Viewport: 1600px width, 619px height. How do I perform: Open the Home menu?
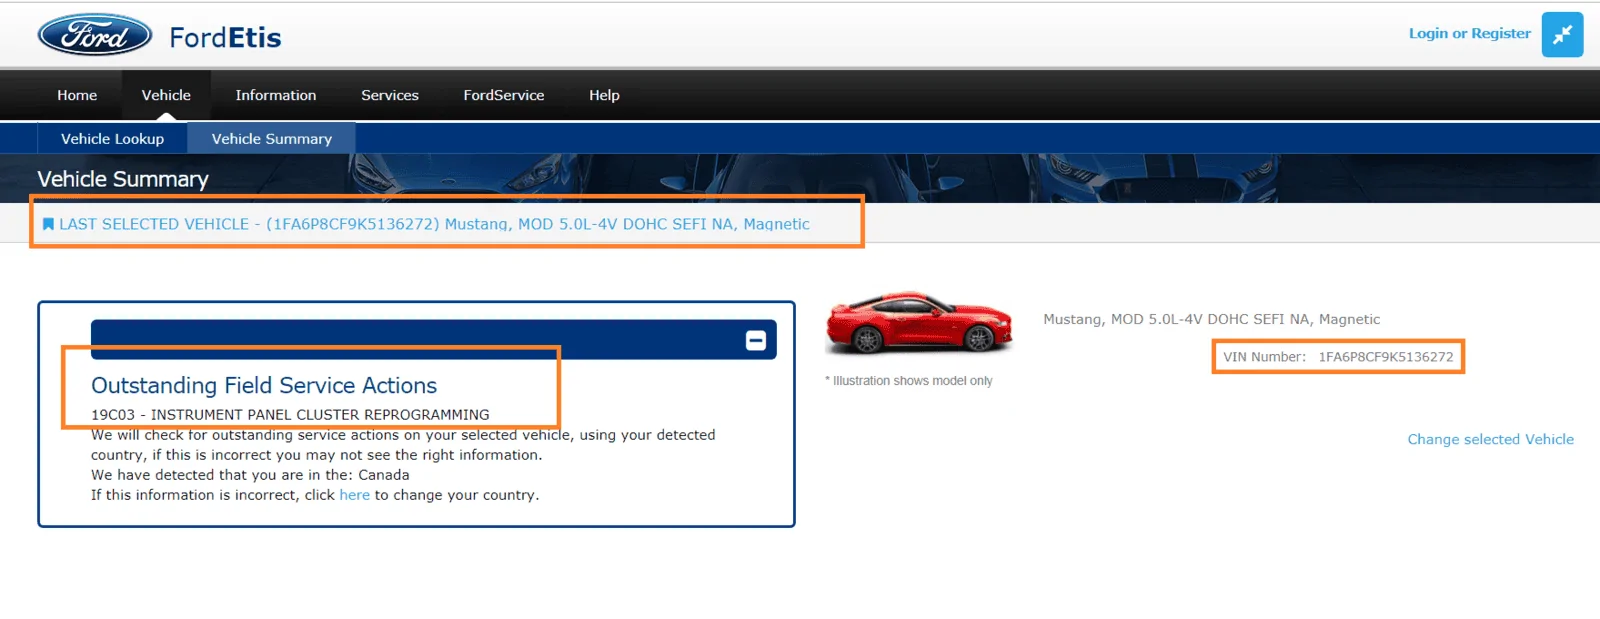[77, 95]
